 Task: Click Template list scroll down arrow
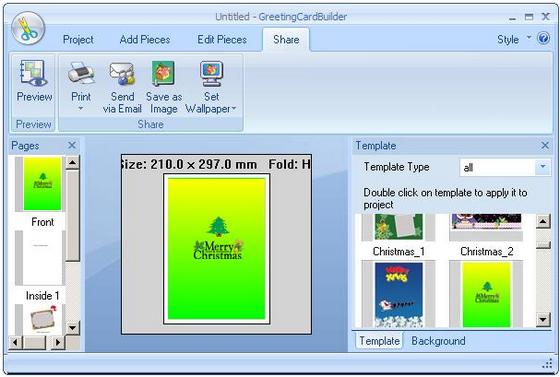pyautogui.click(x=543, y=320)
